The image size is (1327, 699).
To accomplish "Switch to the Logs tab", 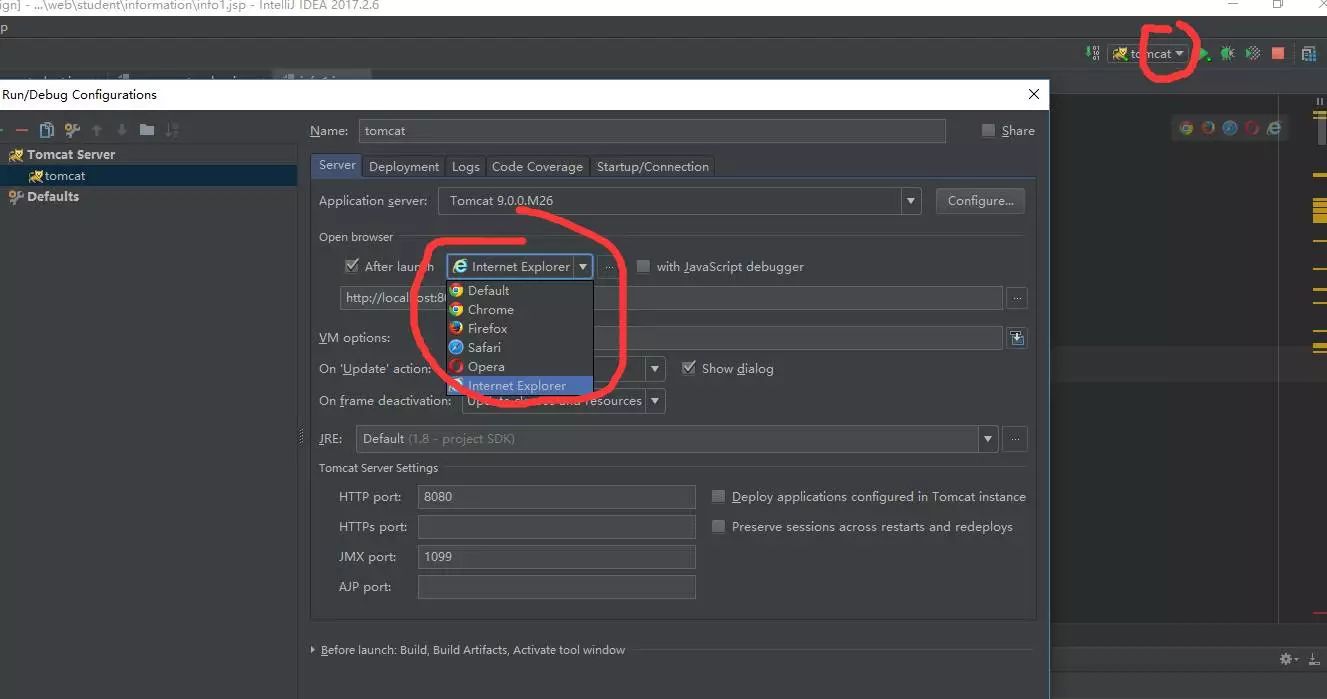I will click(x=465, y=166).
